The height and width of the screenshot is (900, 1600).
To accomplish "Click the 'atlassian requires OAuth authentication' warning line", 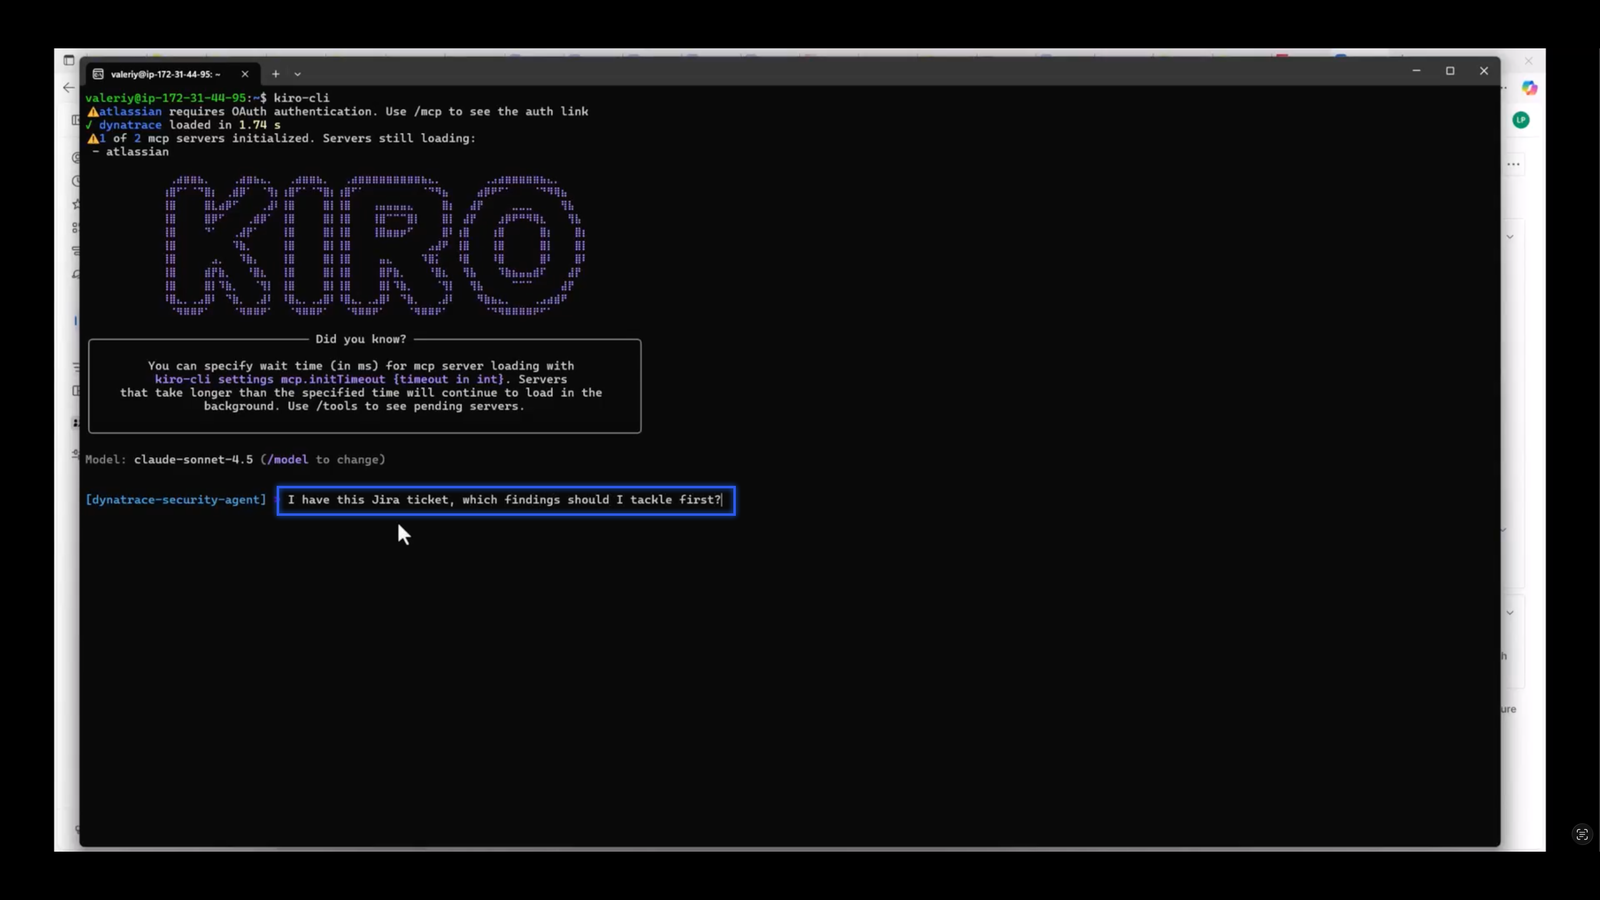I will click(338, 112).
